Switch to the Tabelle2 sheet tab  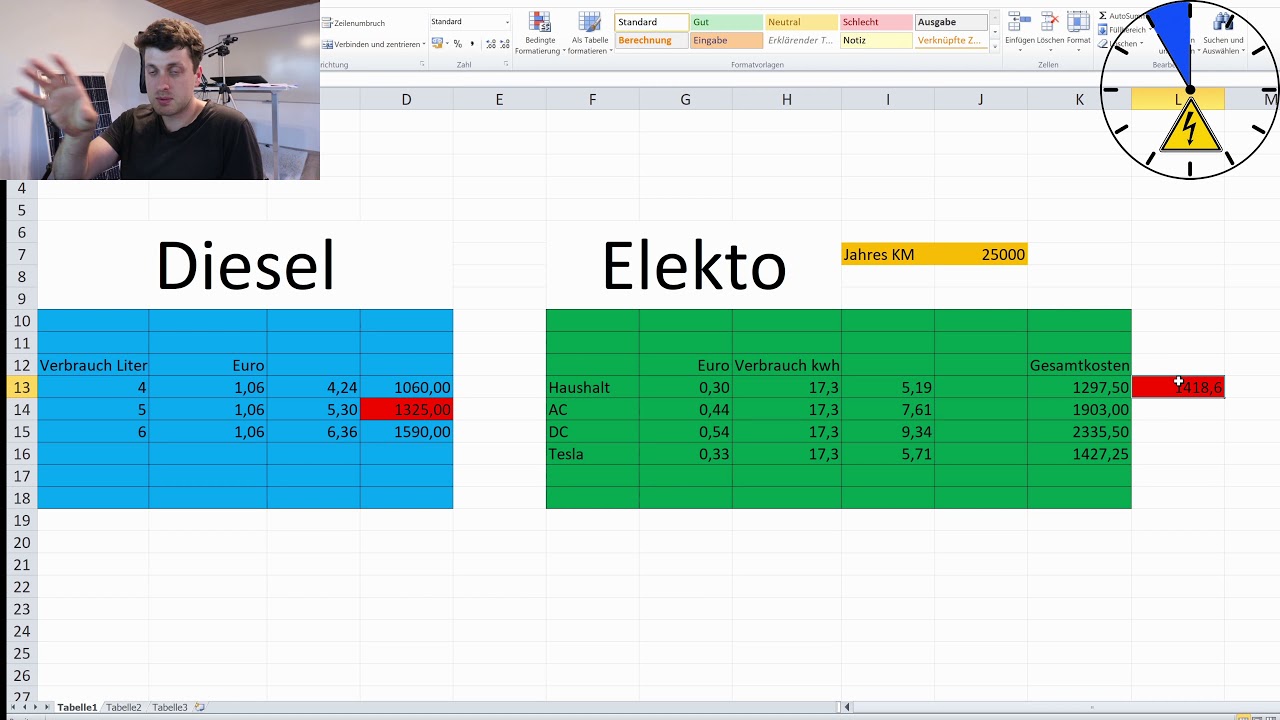(124, 707)
